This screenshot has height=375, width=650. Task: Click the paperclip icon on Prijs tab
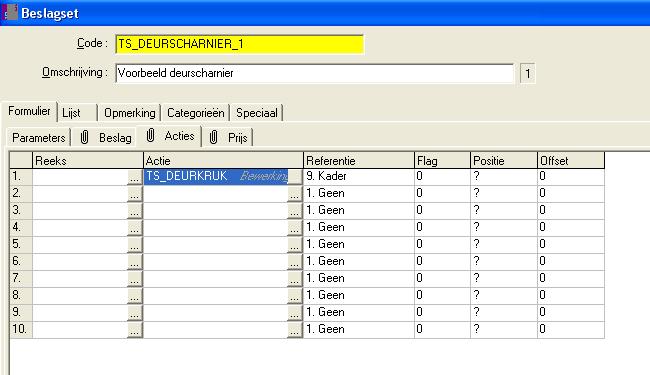pos(213,137)
